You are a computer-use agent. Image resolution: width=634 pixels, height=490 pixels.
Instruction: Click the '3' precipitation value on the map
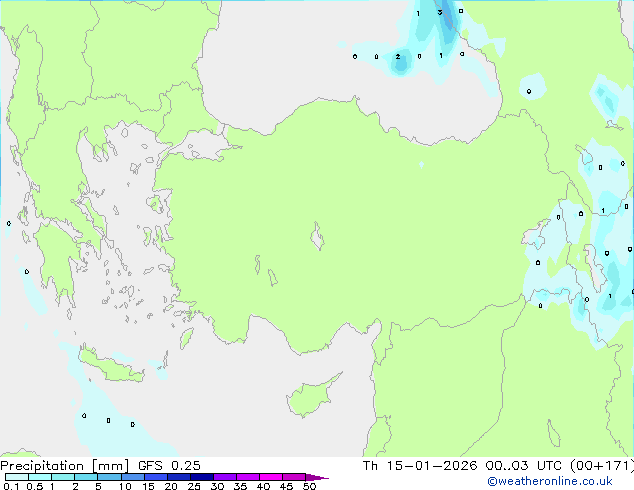440,13
